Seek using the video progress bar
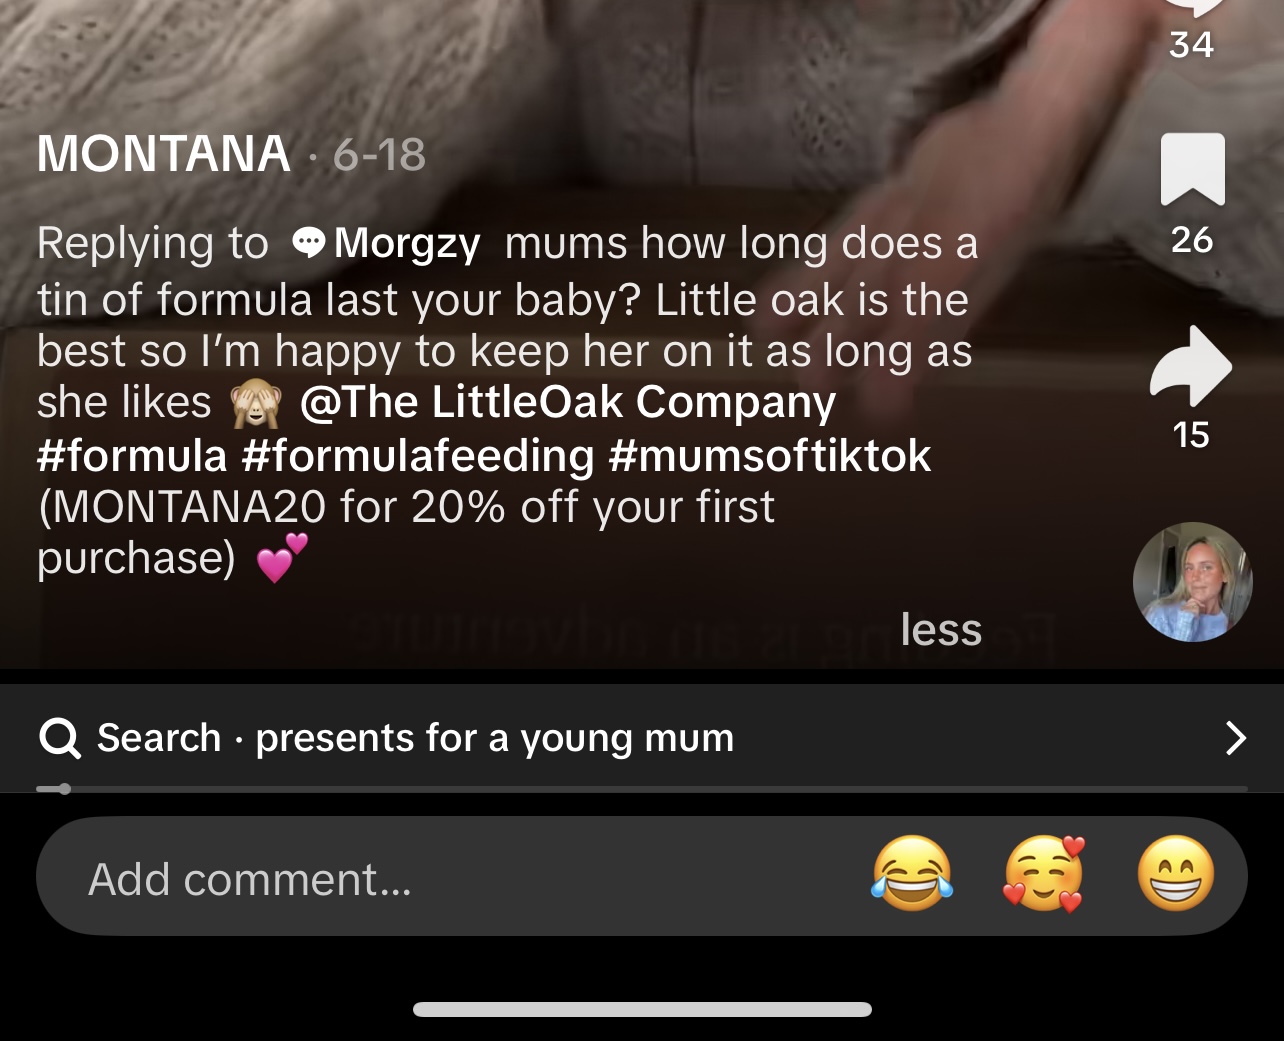 point(642,789)
